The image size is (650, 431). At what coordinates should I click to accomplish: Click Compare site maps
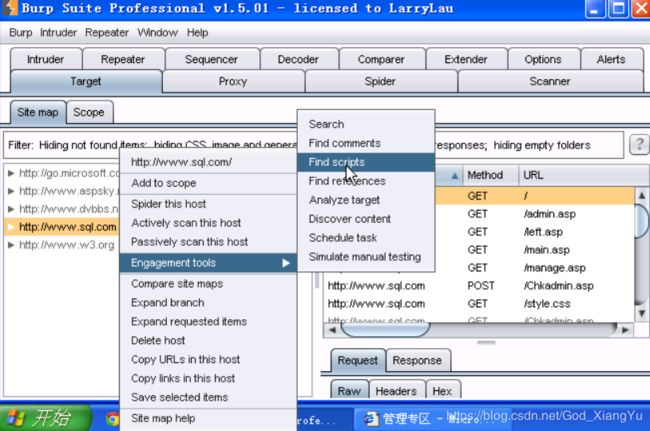[x=208, y=284]
